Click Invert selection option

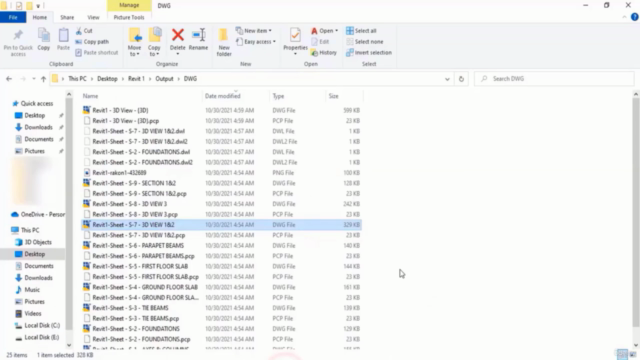369,53
